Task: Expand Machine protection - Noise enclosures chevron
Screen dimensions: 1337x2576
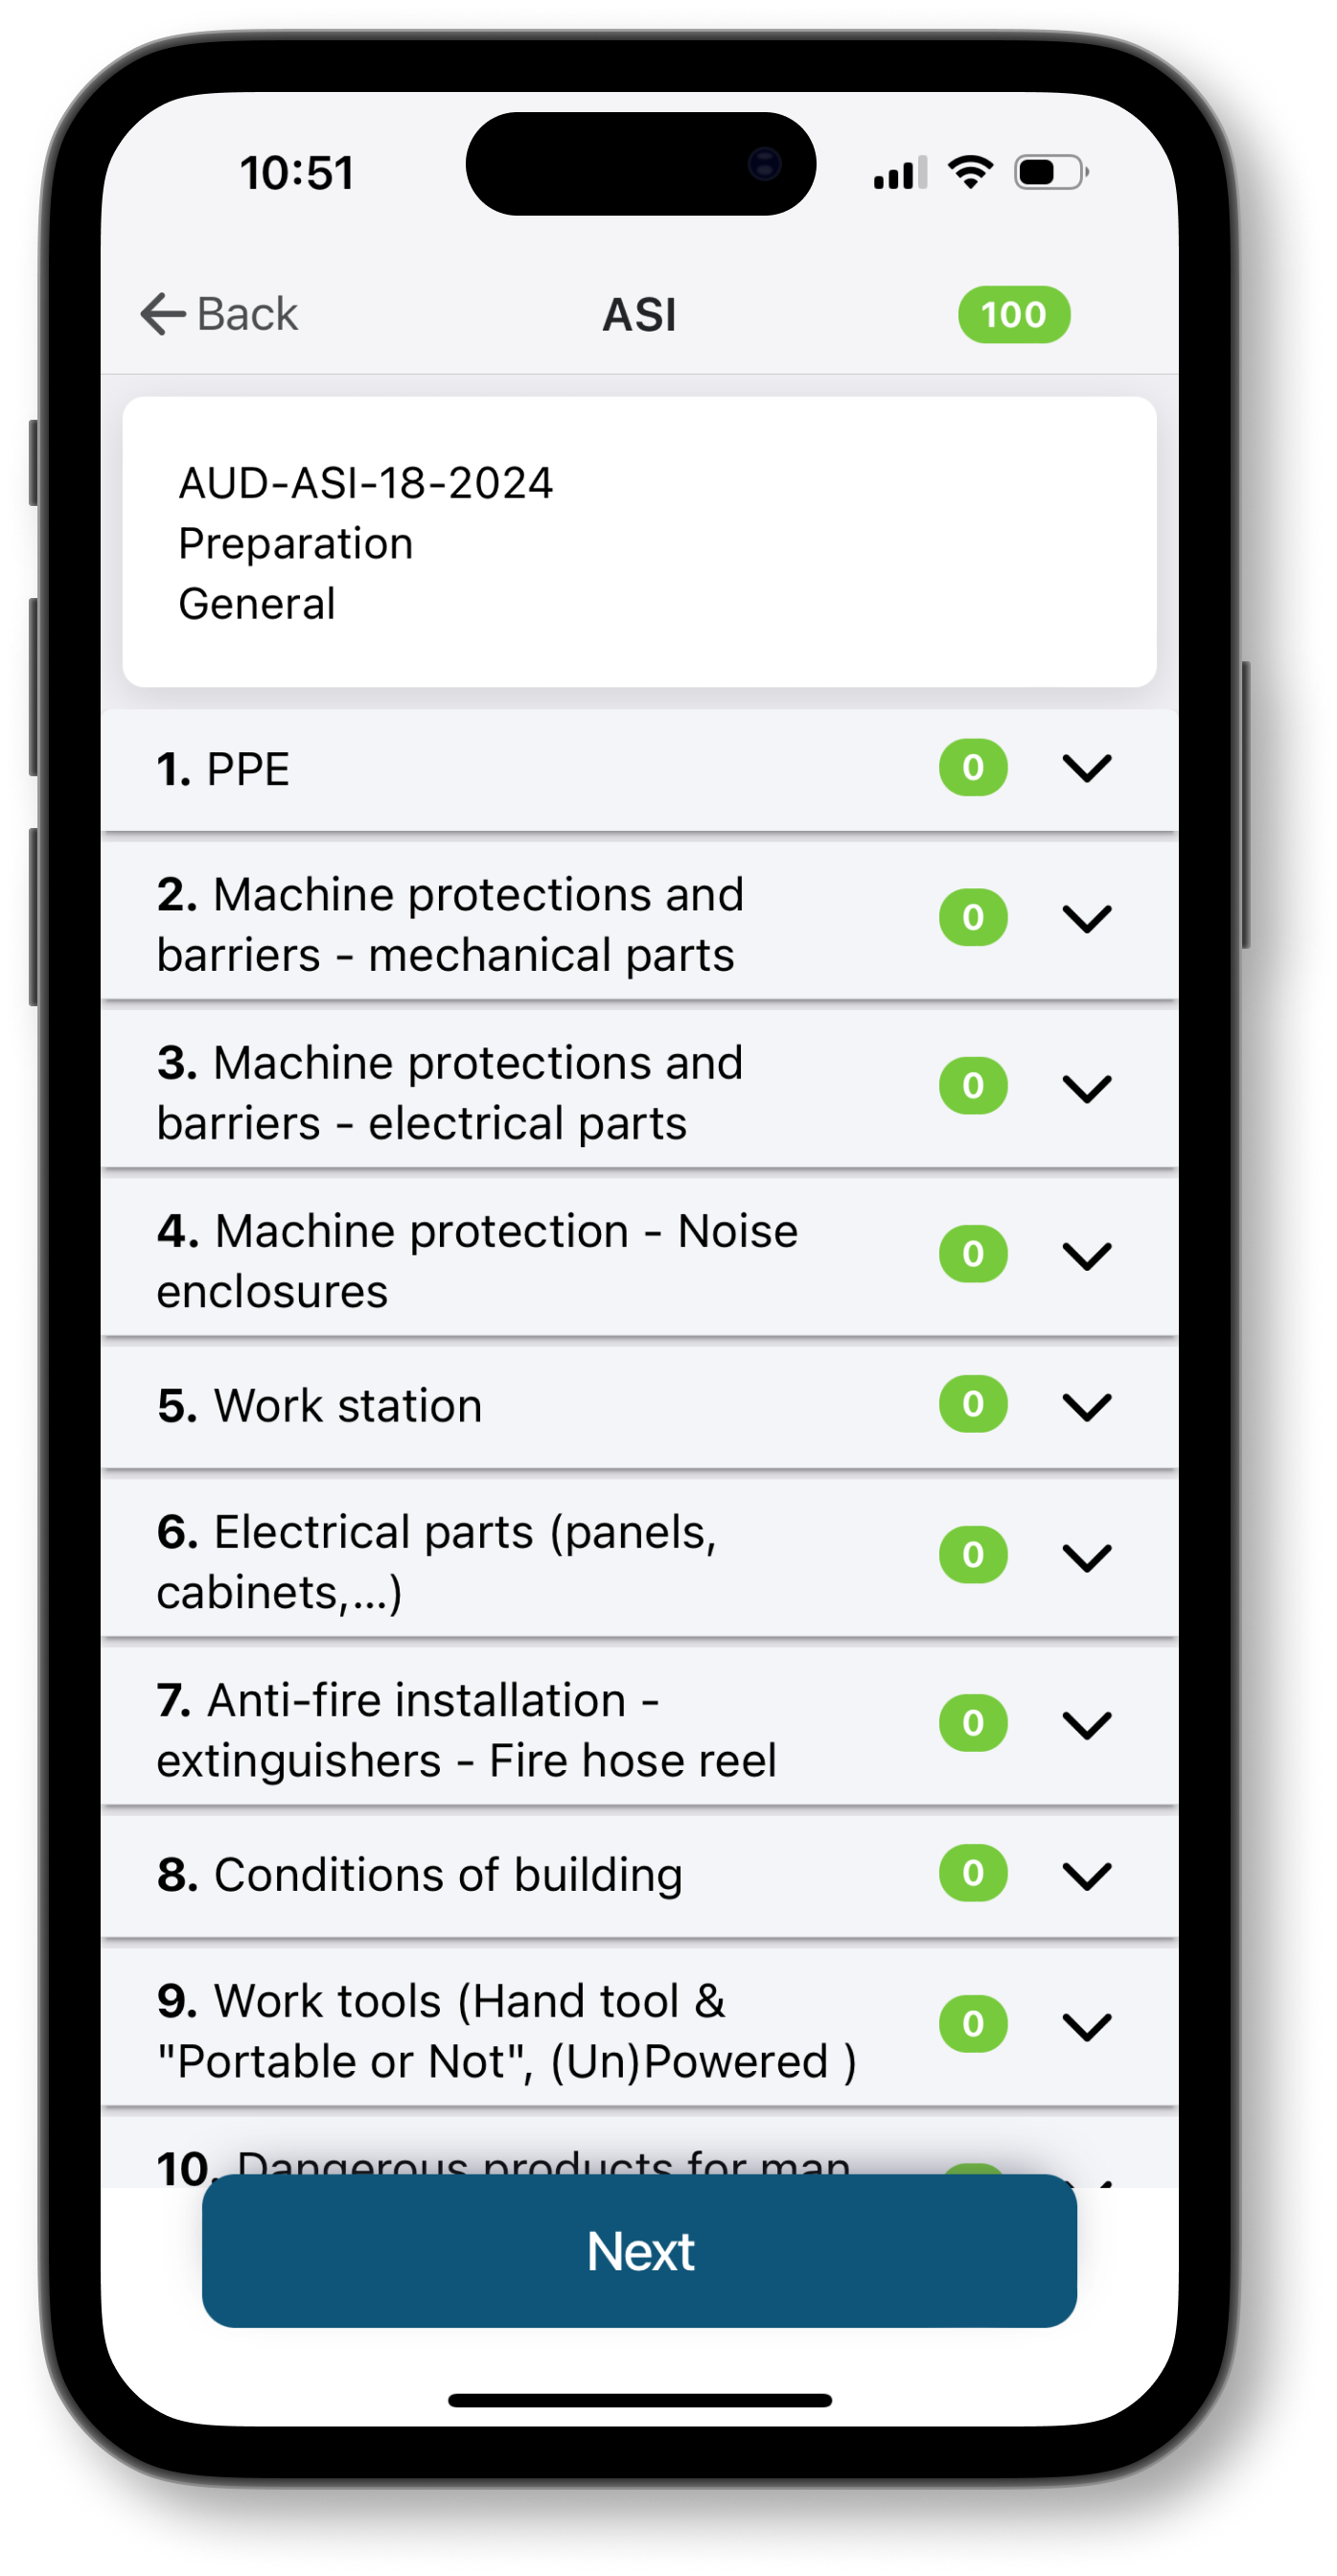Action: tap(1086, 1256)
